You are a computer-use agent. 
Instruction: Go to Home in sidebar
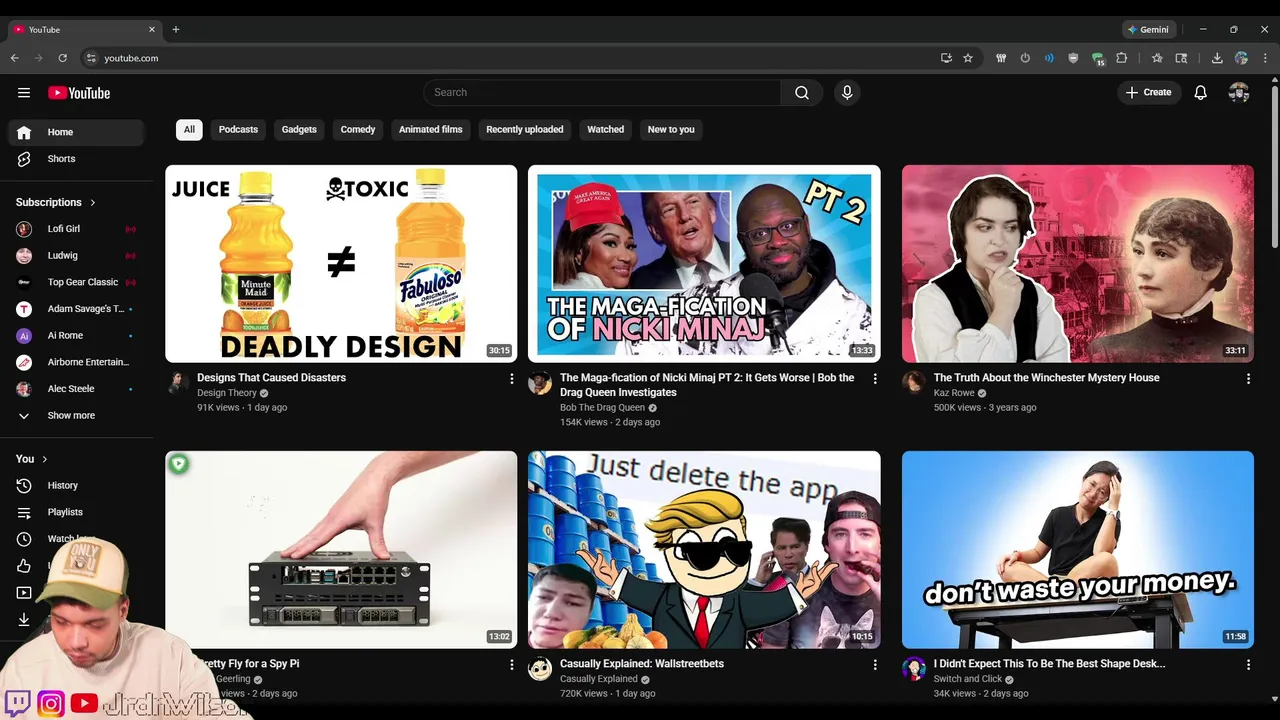pos(76,132)
